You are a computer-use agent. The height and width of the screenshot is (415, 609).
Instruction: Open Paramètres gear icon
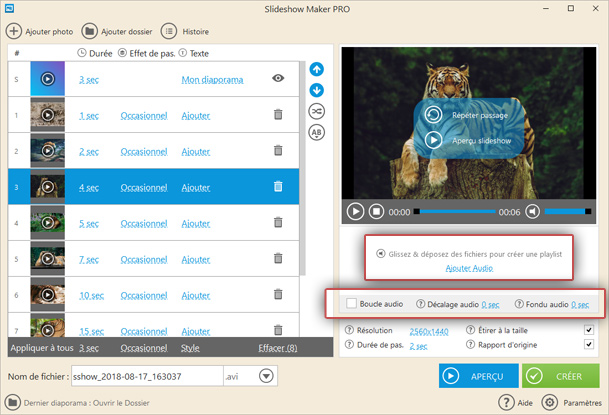[x=549, y=402]
